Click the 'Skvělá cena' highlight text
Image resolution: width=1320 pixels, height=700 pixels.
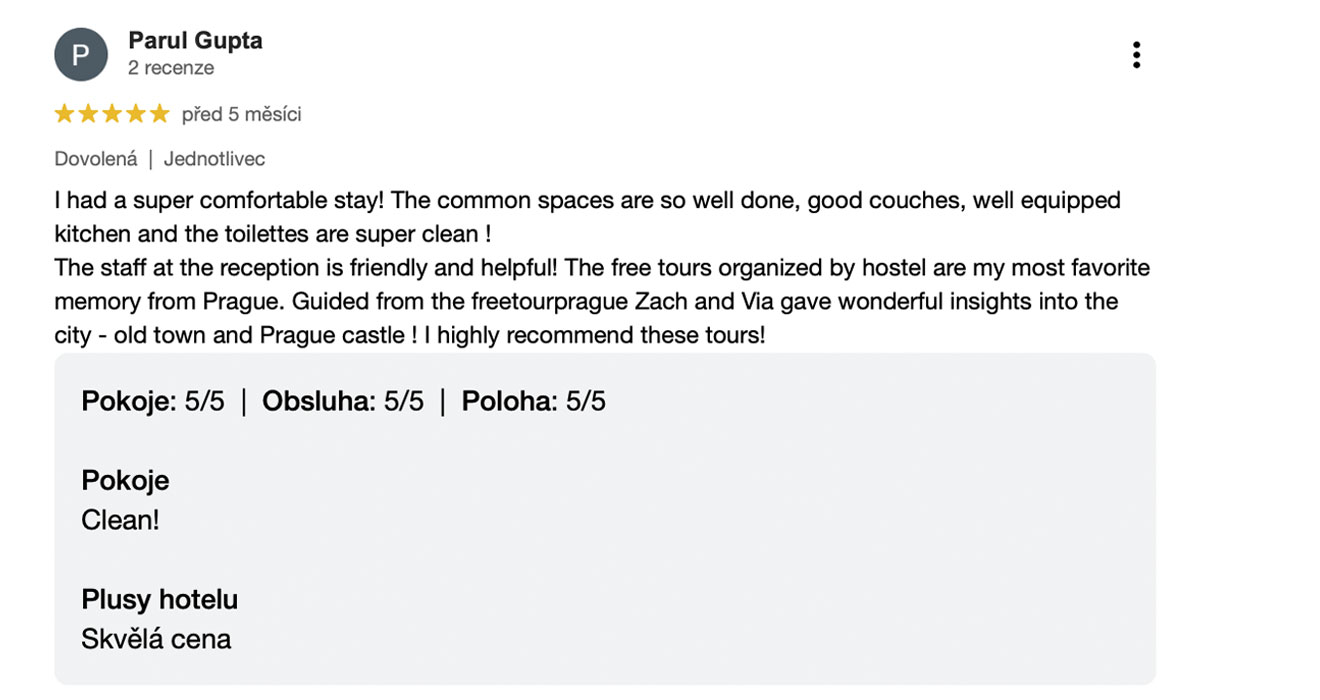coord(156,639)
